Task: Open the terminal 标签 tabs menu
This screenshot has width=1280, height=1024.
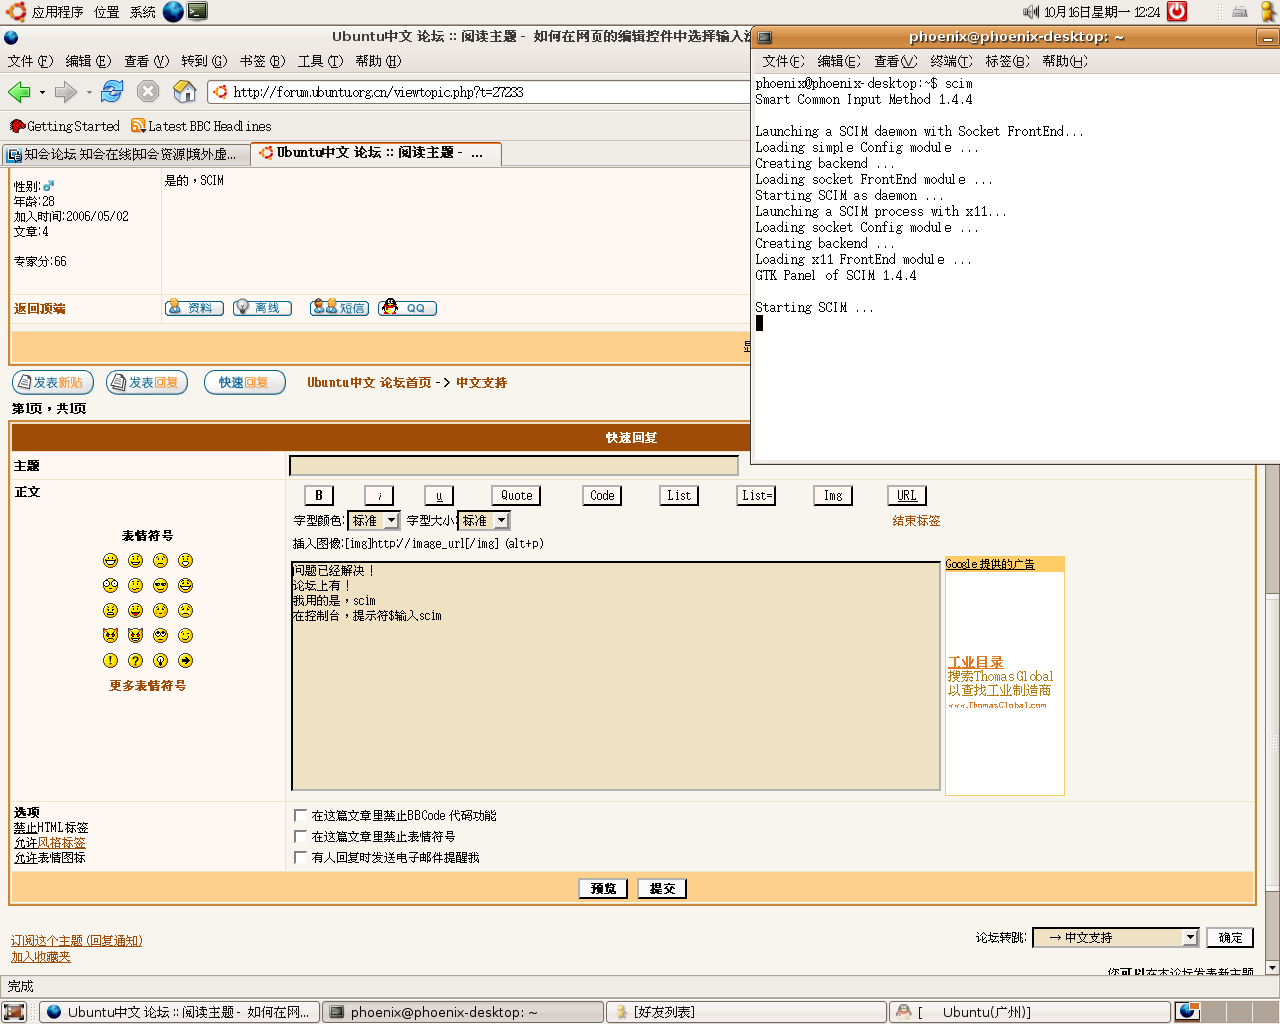Action: (1007, 61)
